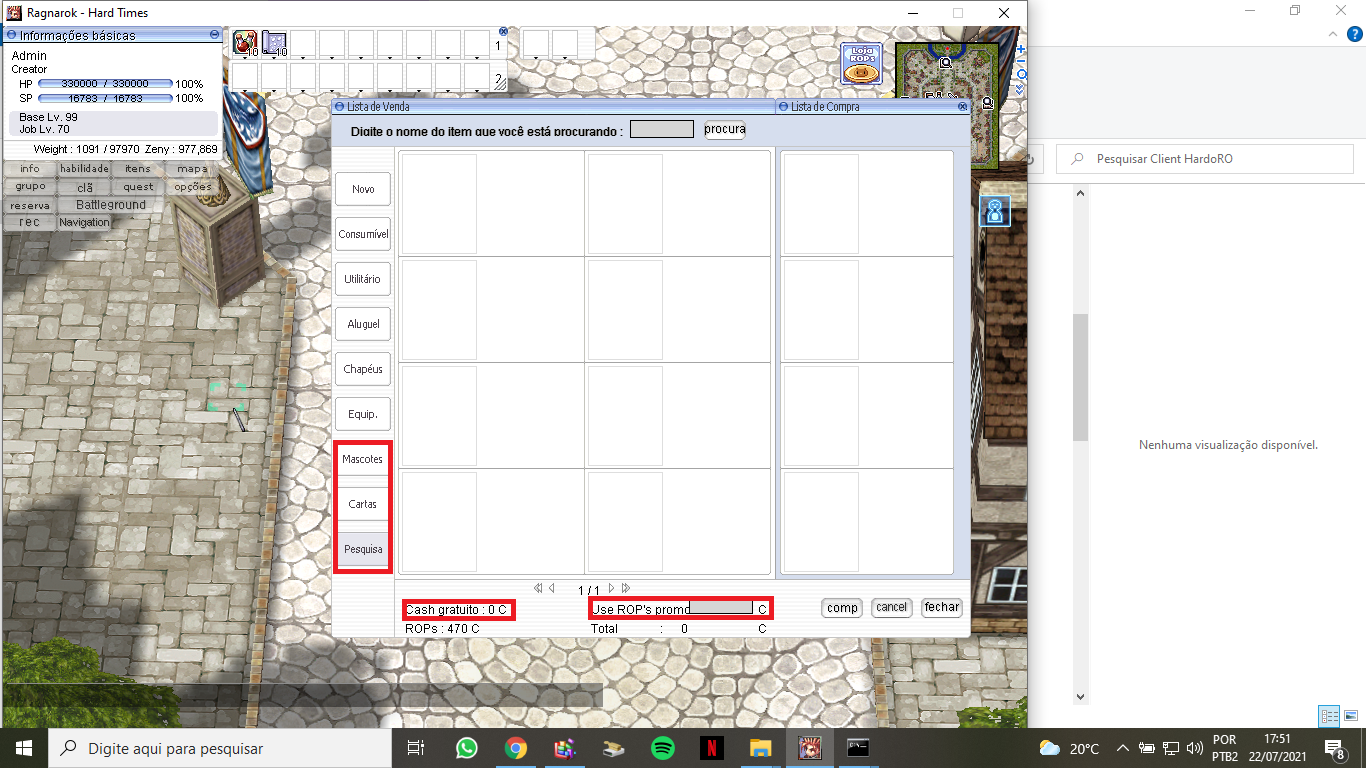This screenshot has height=768, width=1366.
Task: Open the Cartas shop category
Action: coord(363,504)
